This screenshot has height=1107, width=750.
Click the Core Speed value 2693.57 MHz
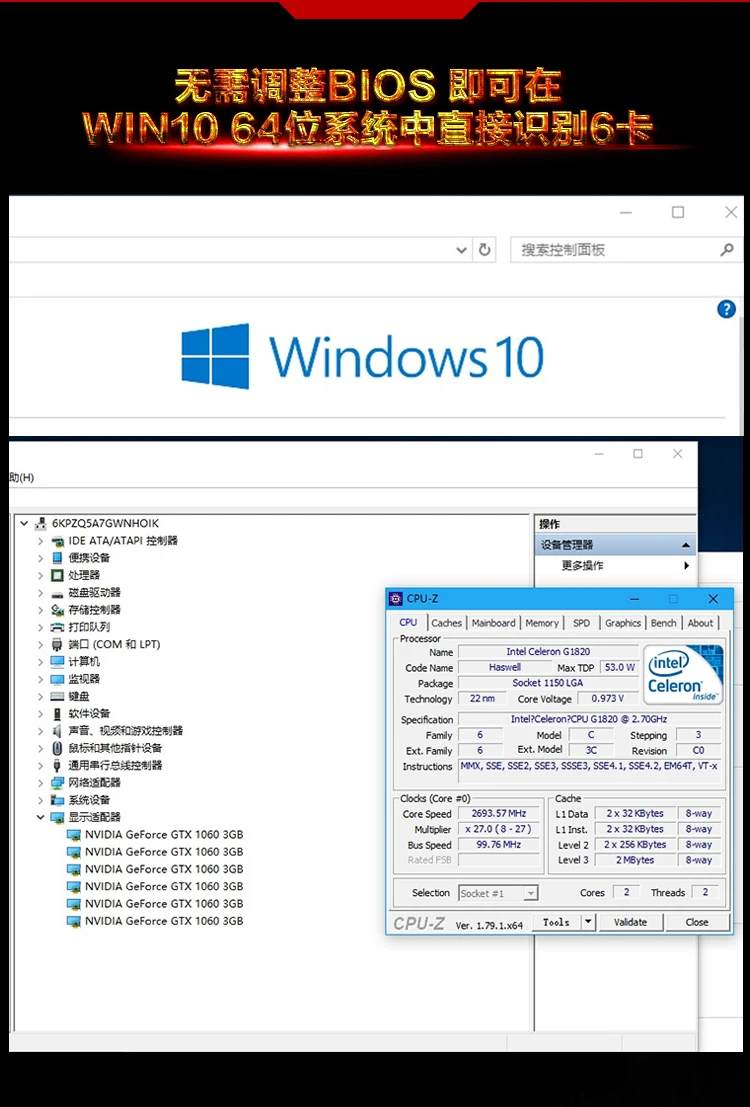pos(499,813)
